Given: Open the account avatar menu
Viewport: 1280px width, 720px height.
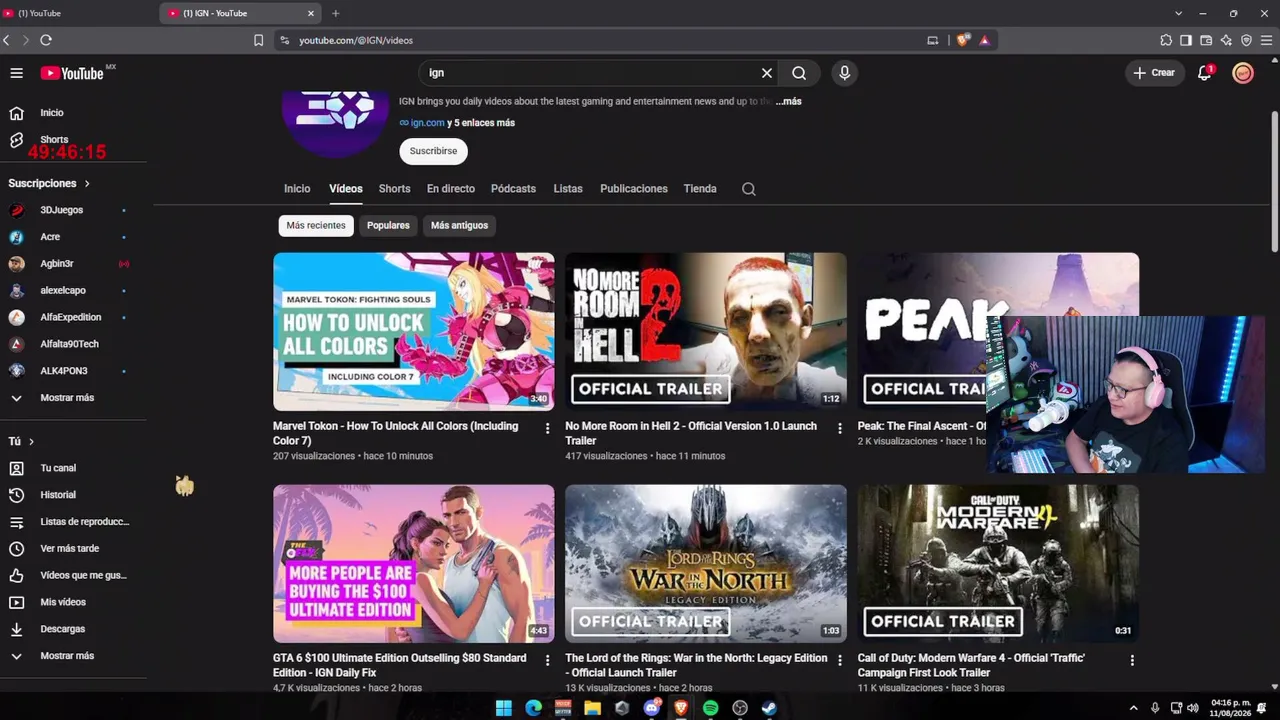Looking at the screenshot, I should point(1243,73).
